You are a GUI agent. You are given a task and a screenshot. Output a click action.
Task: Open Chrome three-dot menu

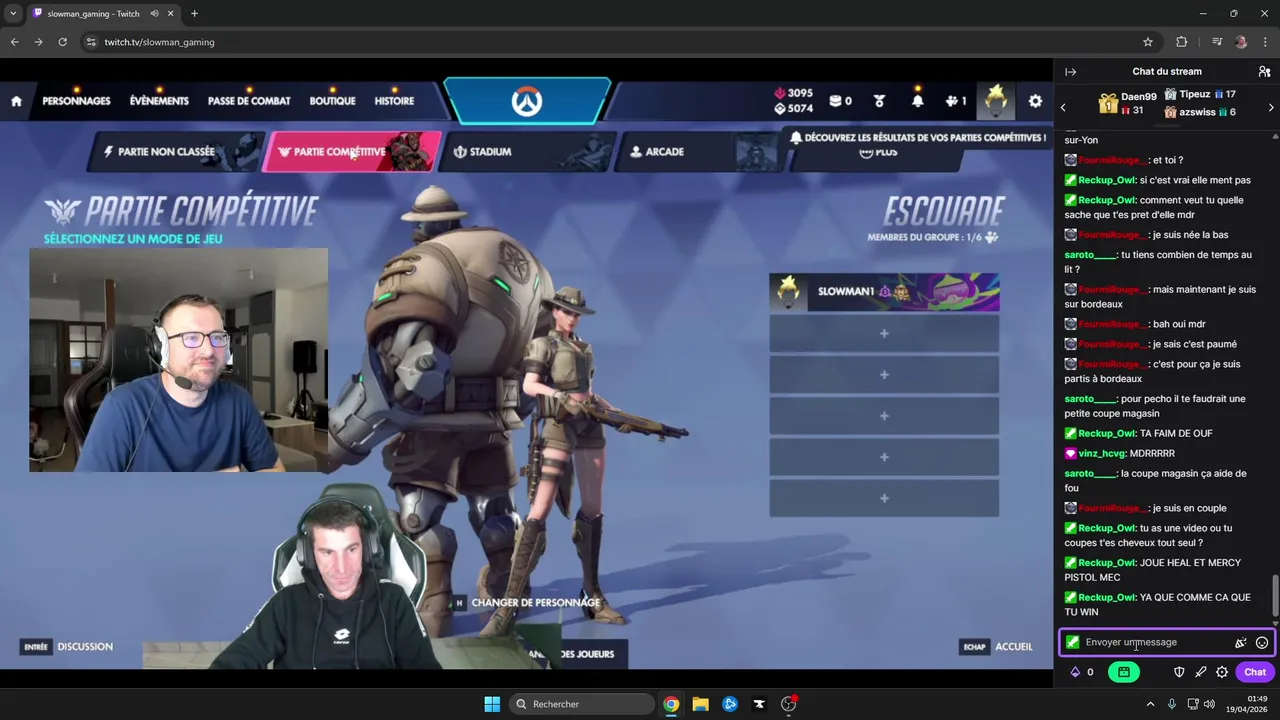1265,42
